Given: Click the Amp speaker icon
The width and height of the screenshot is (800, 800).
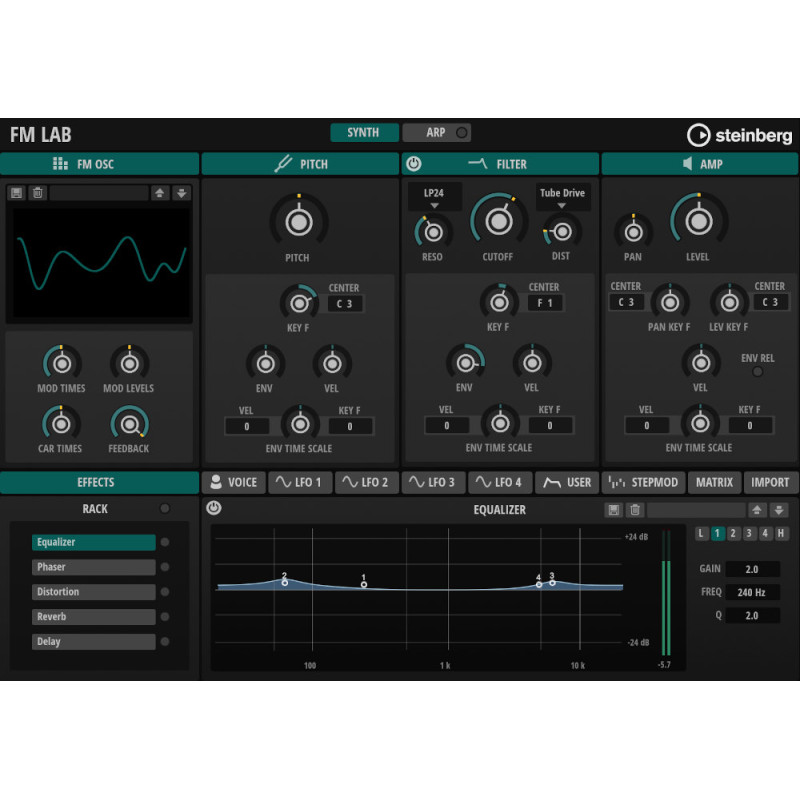Looking at the screenshot, I should pyautogui.click(x=688, y=164).
